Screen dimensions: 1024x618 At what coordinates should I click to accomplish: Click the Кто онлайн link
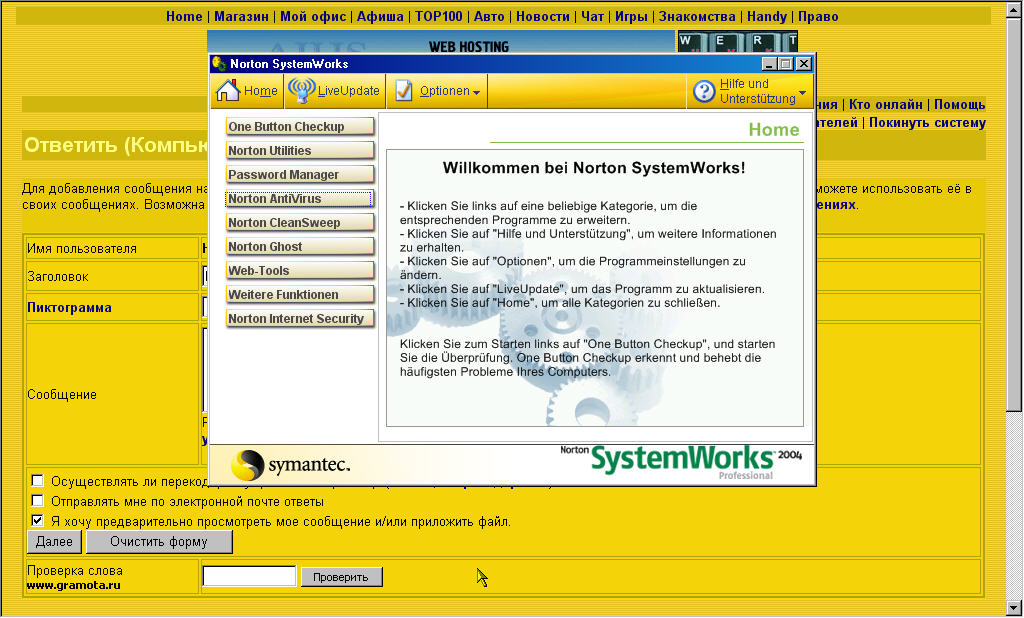coord(886,105)
